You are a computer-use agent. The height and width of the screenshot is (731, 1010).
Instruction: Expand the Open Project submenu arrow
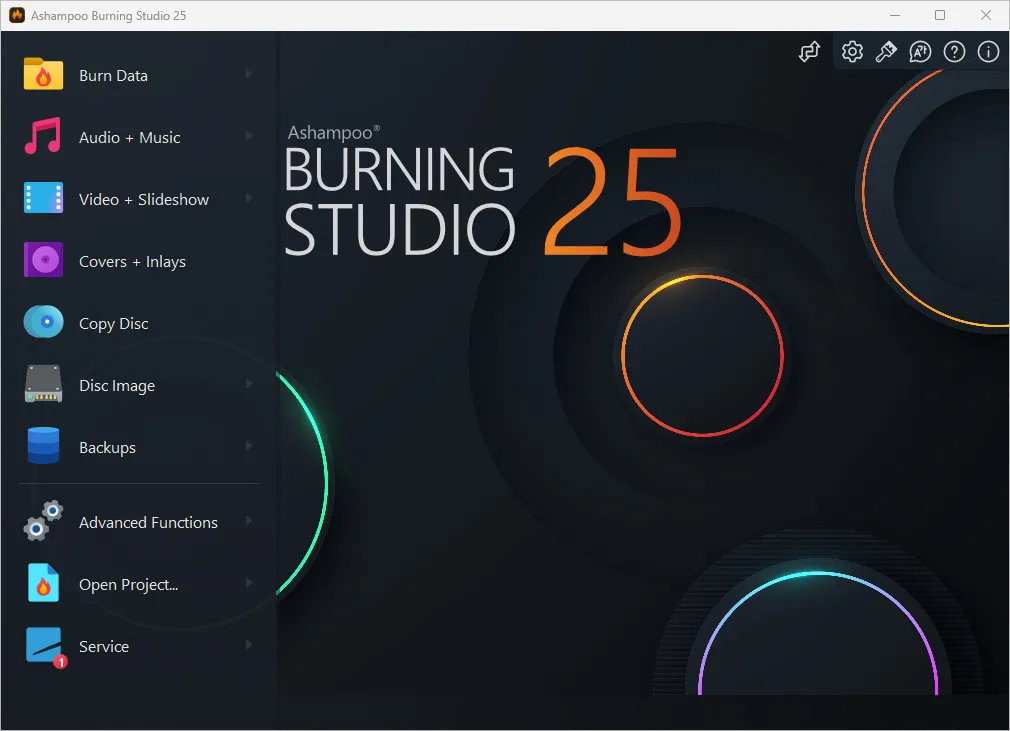coord(249,583)
